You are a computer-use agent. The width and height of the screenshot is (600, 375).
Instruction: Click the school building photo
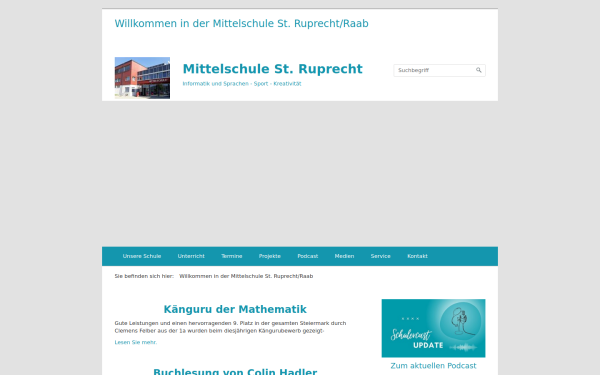[142, 78]
